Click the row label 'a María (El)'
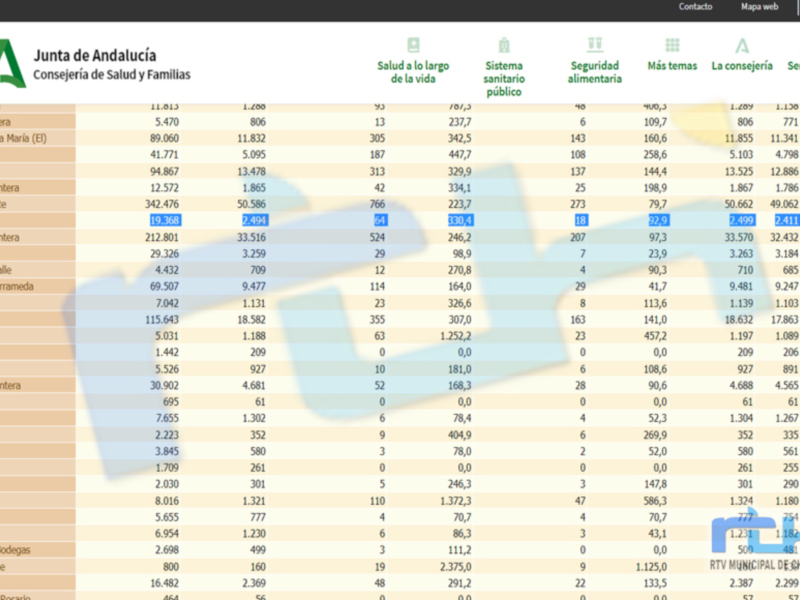Screen dimensions: 800x600 [x=23, y=138]
